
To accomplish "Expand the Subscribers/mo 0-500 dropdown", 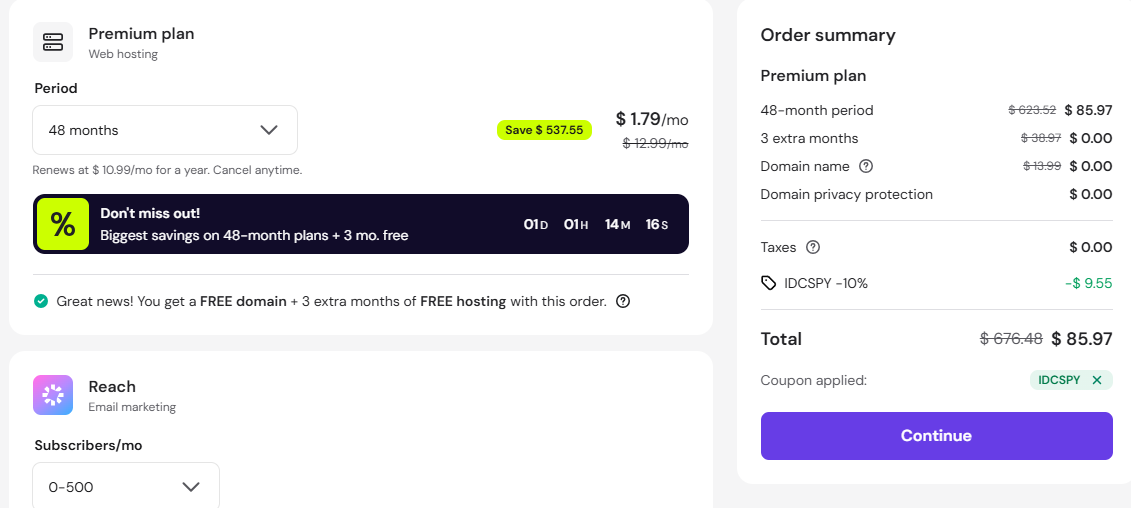I will click(126, 487).
